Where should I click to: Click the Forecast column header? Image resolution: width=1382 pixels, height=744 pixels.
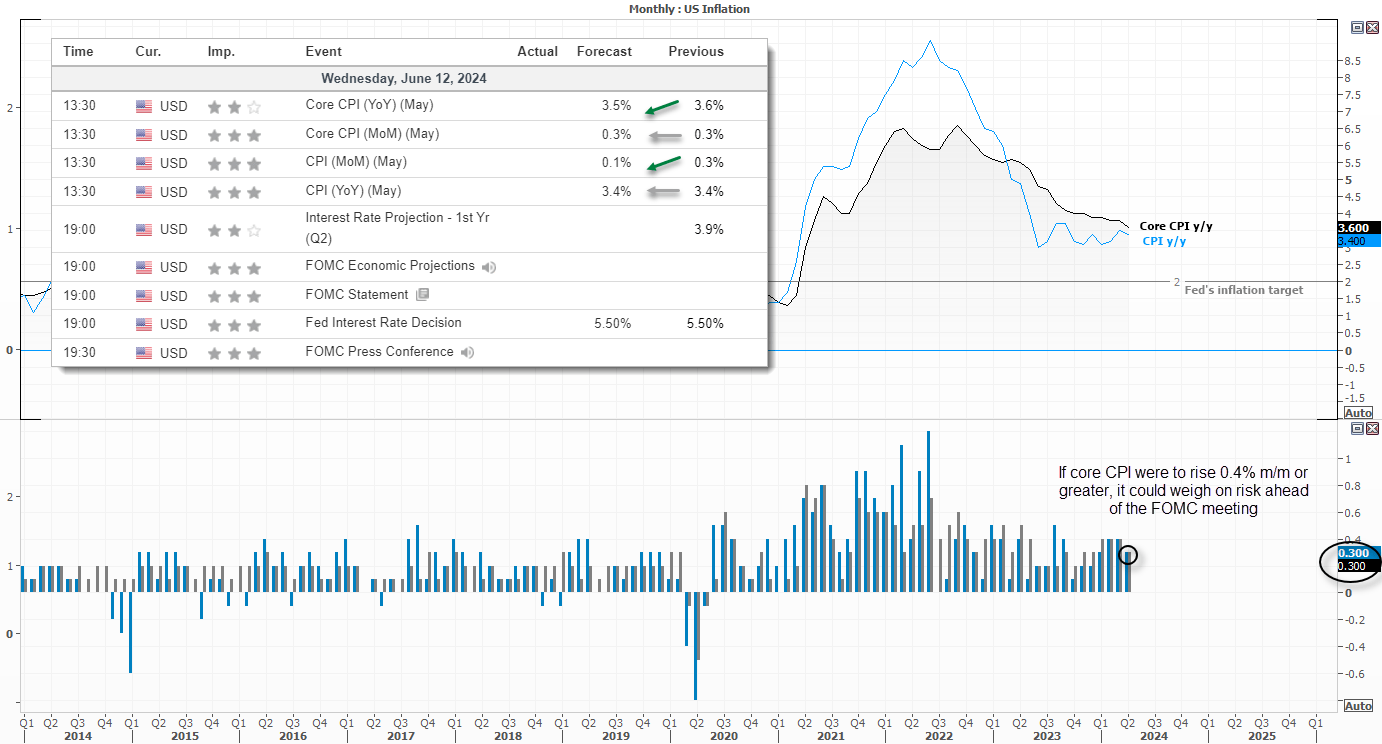pyautogui.click(x=604, y=52)
